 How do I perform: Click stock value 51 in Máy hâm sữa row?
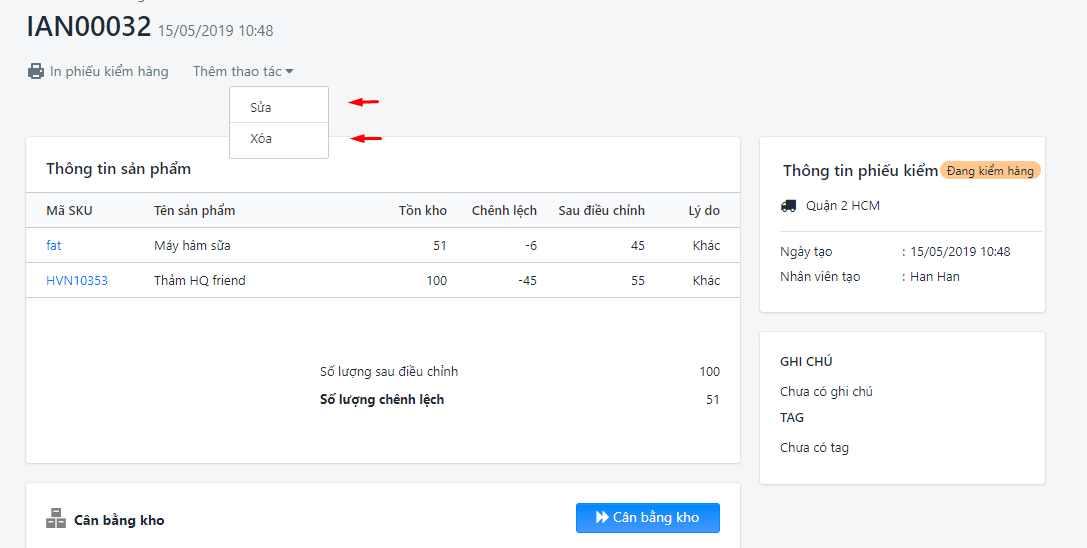440,246
